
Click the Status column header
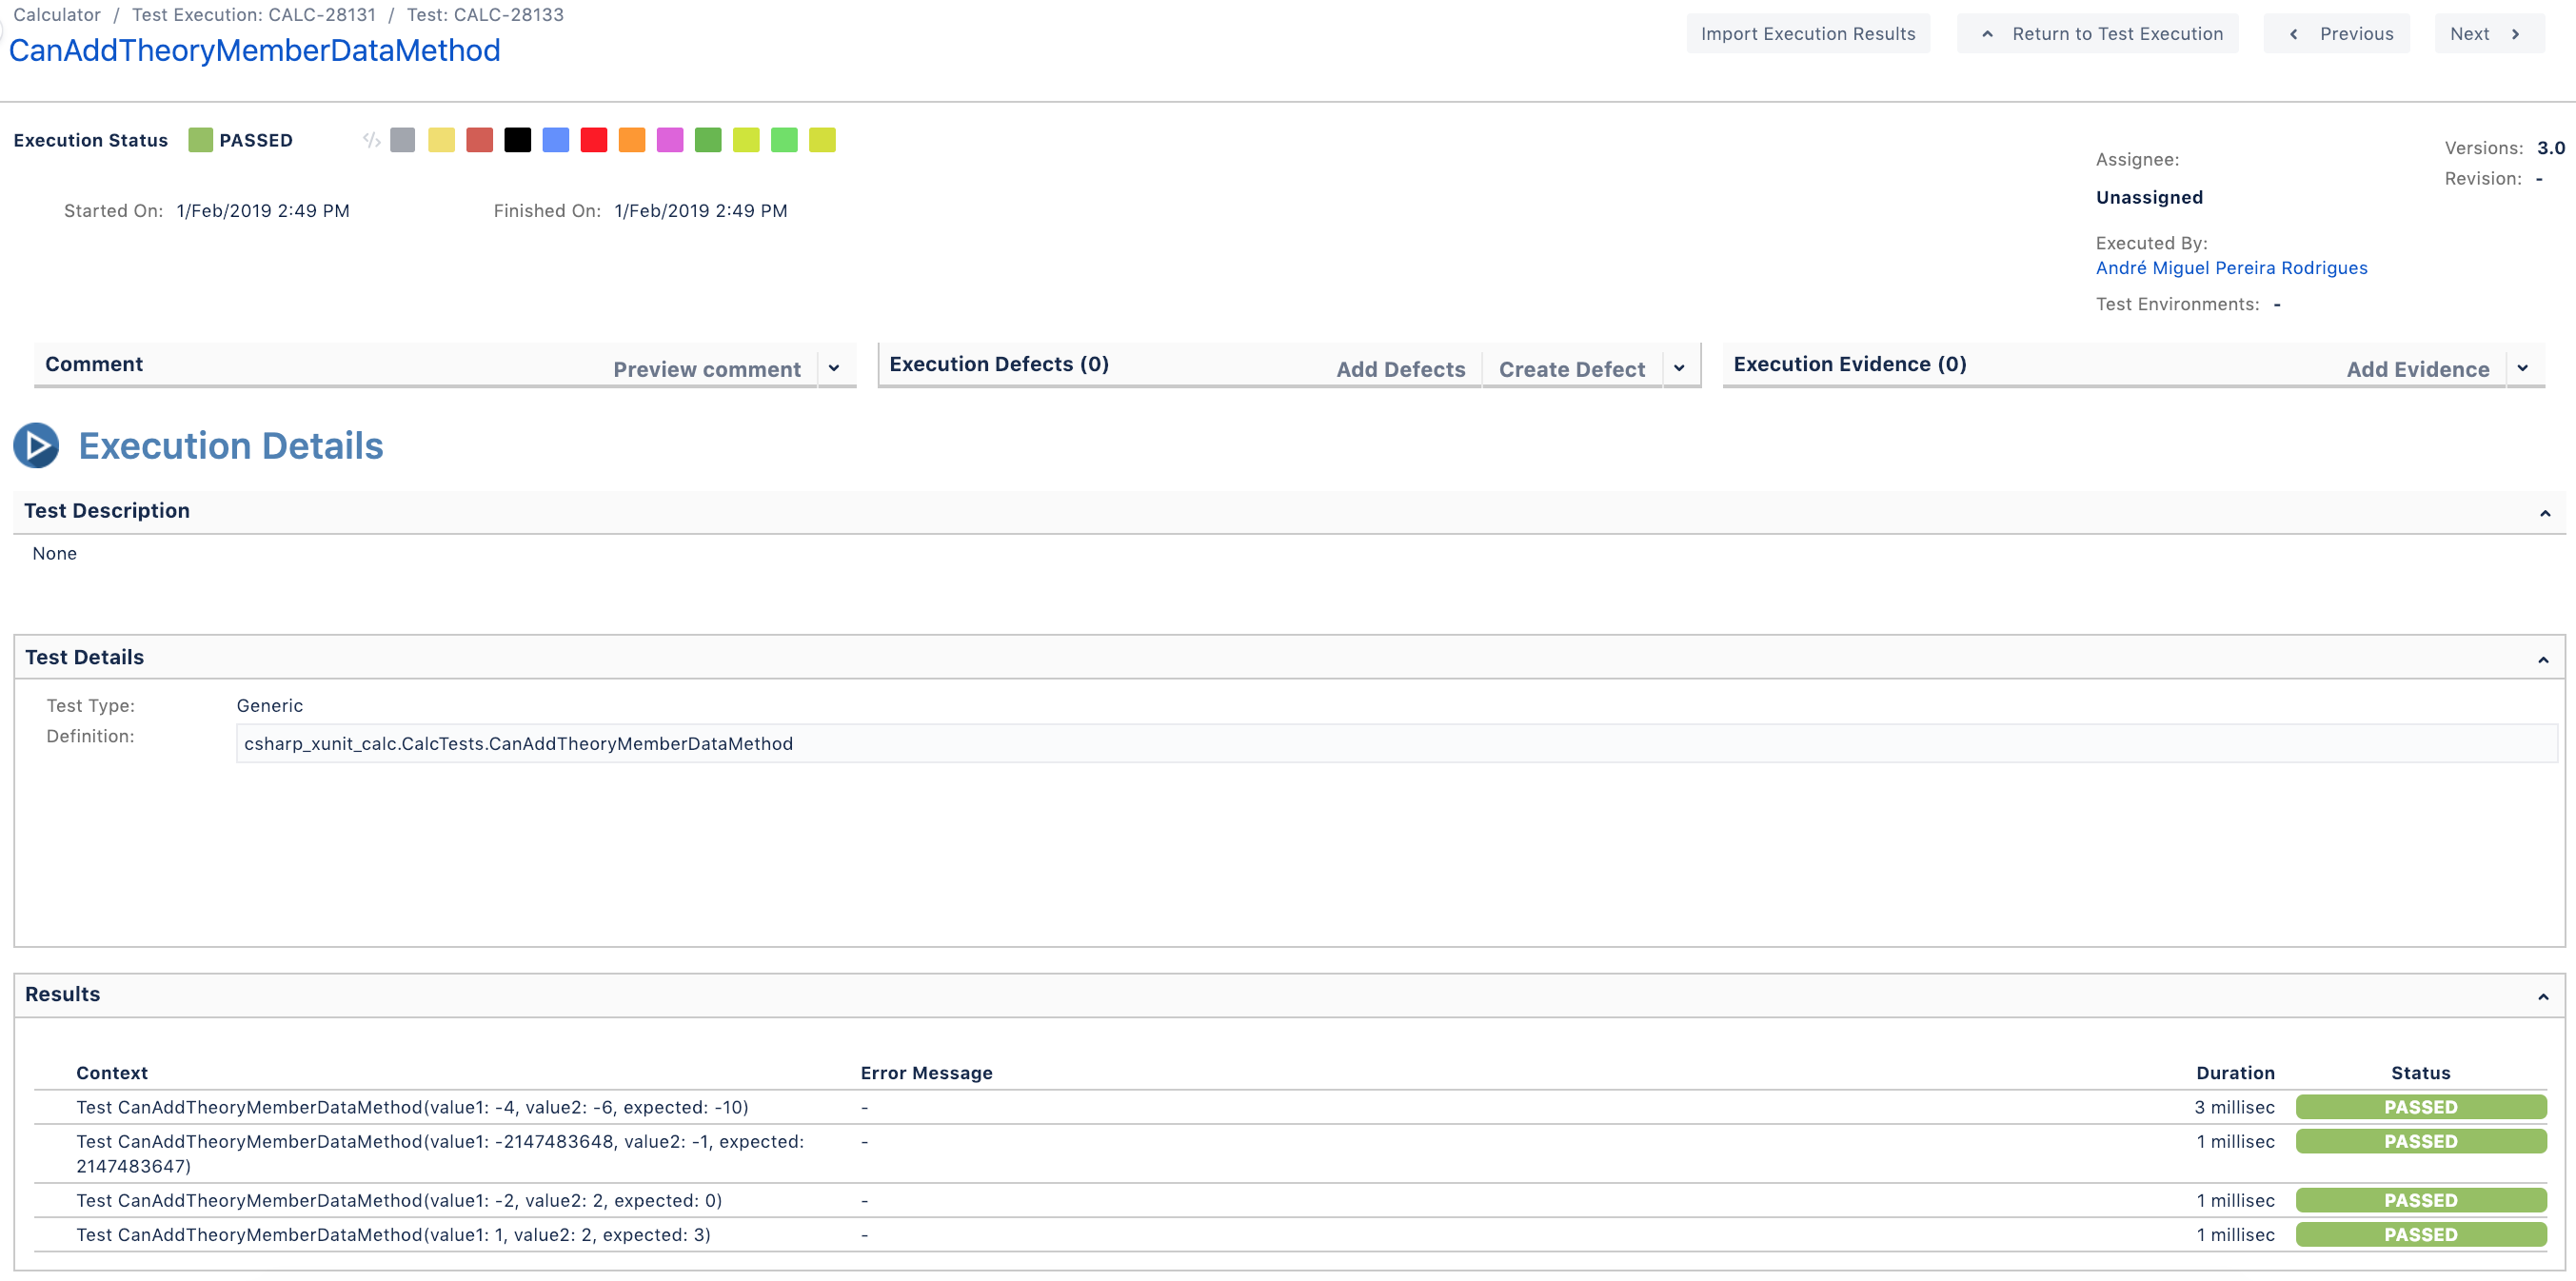[2420, 1073]
